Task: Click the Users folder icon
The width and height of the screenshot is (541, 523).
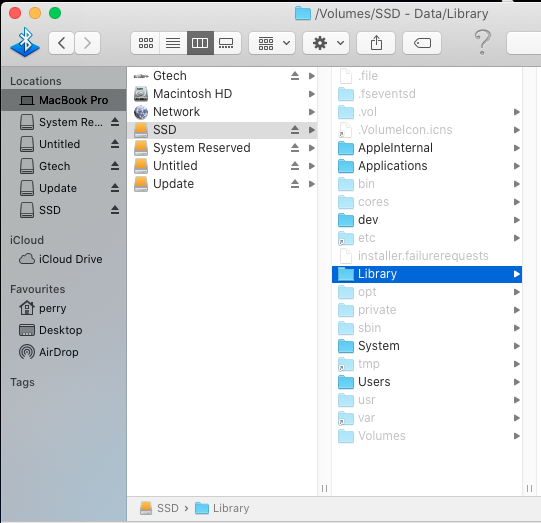Action: (x=346, y=382)
